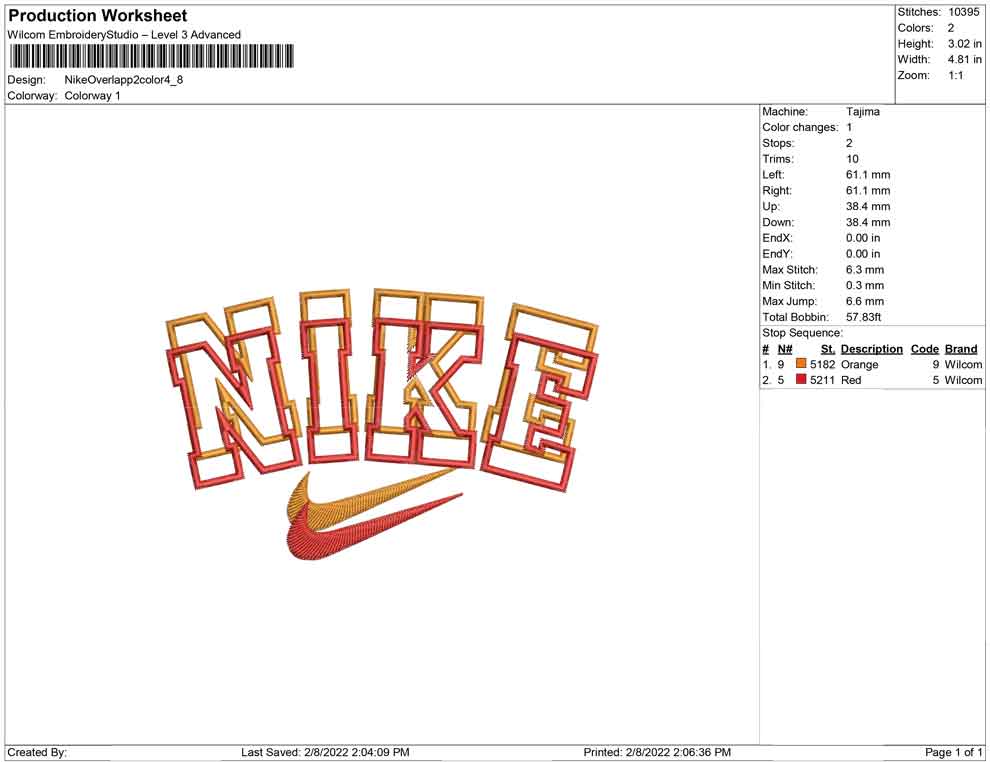Click the 'Stop Sequence:' heading

point(802,333)
